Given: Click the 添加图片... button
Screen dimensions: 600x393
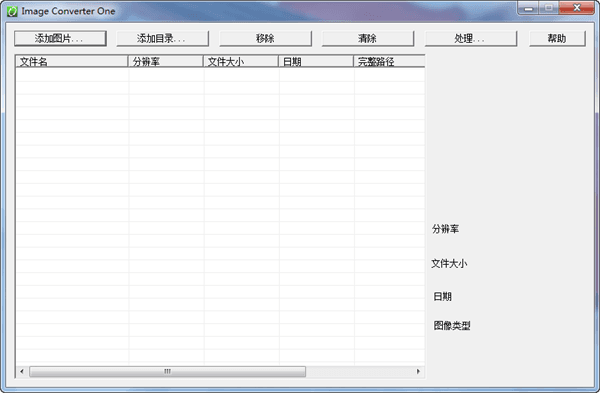Looking at the screenshot, I should pyautogui.click(x=60, y=38).
